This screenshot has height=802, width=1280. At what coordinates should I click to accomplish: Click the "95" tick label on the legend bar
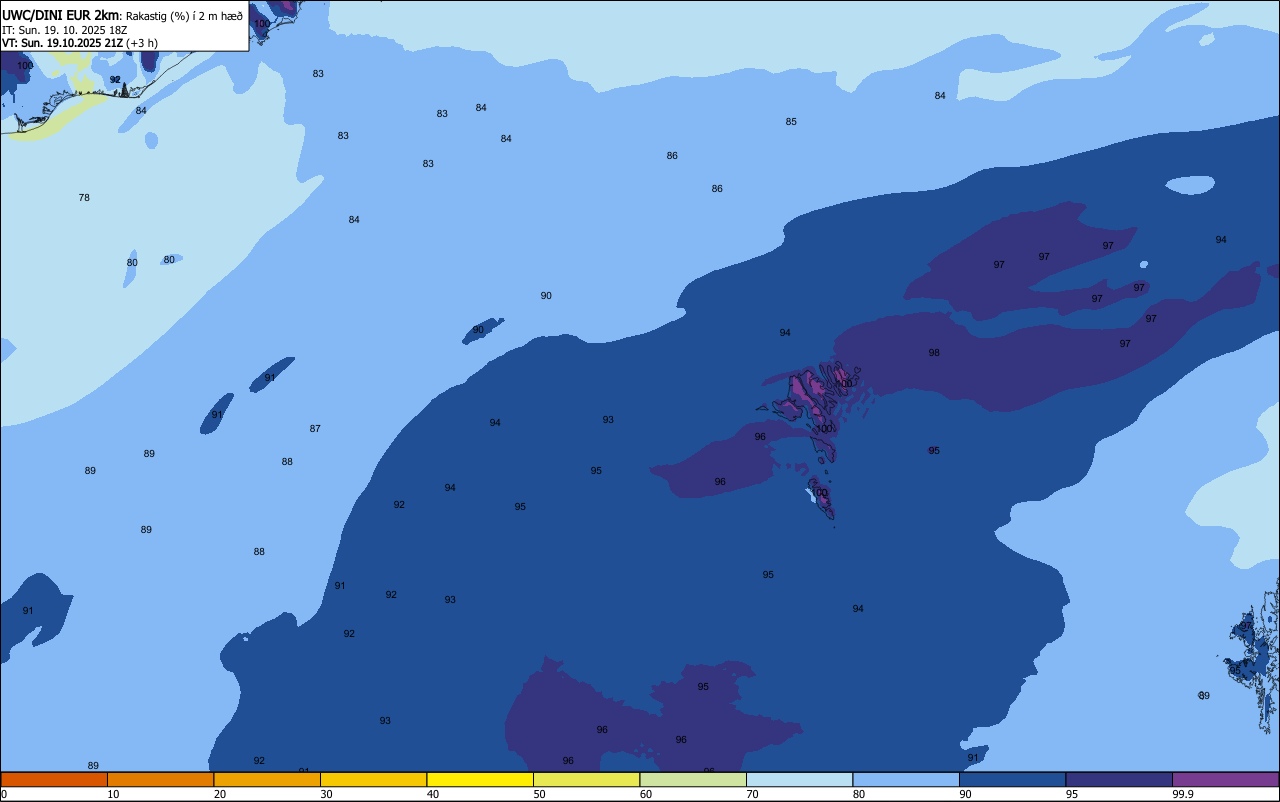click(x=1072, y=794)
